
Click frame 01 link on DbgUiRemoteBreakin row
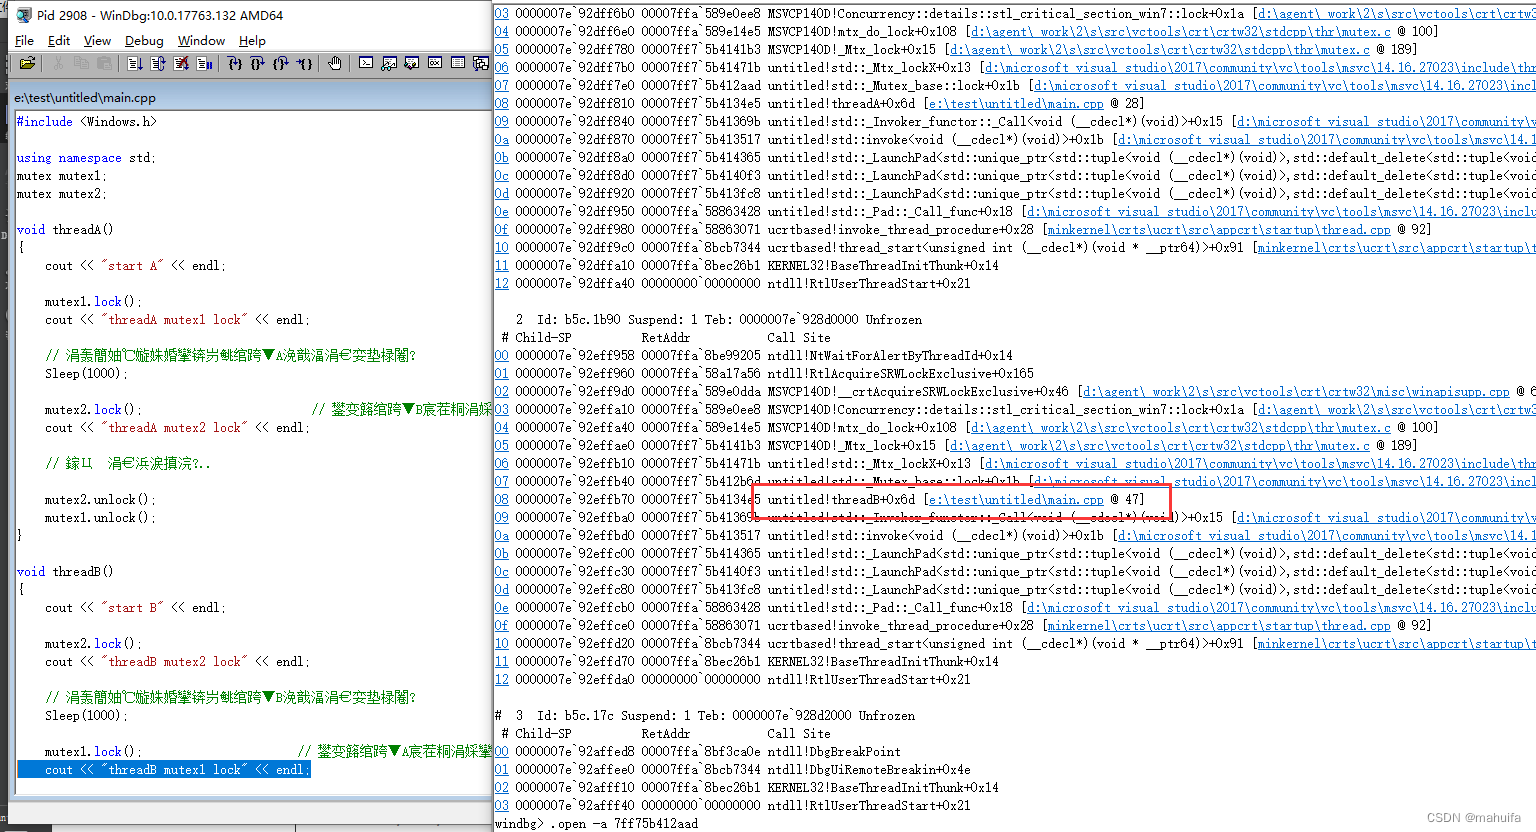tap(502, 770)
